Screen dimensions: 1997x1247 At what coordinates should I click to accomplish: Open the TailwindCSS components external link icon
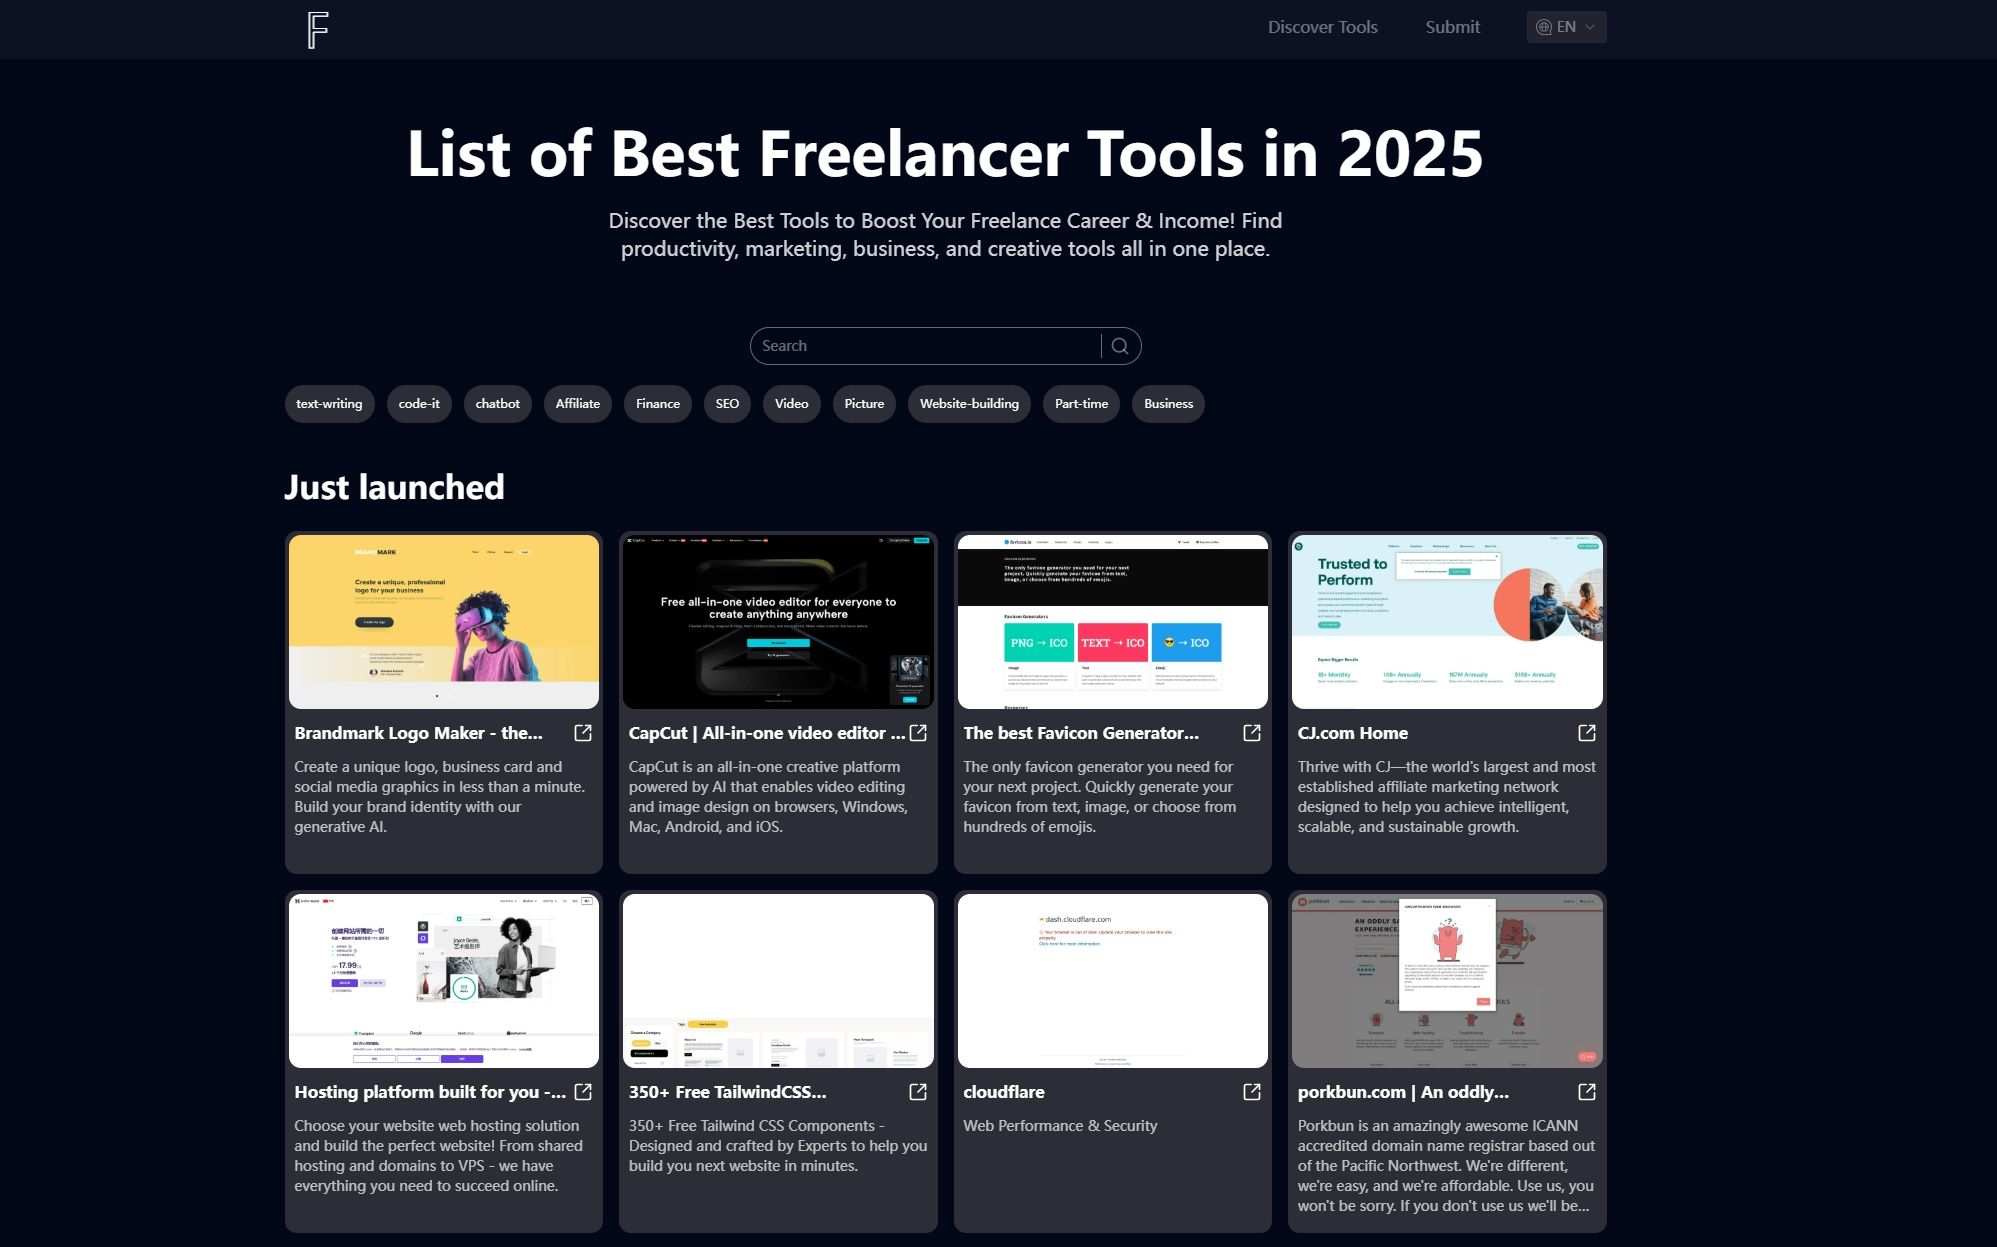(x=918, y=1092)
